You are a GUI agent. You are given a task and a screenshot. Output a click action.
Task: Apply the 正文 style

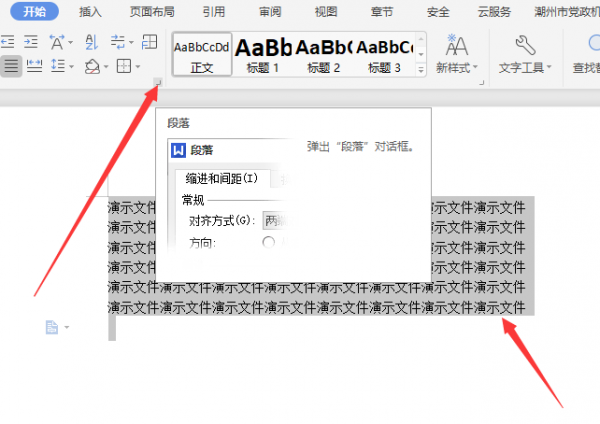pyautogui.click(x=201, y=54)
